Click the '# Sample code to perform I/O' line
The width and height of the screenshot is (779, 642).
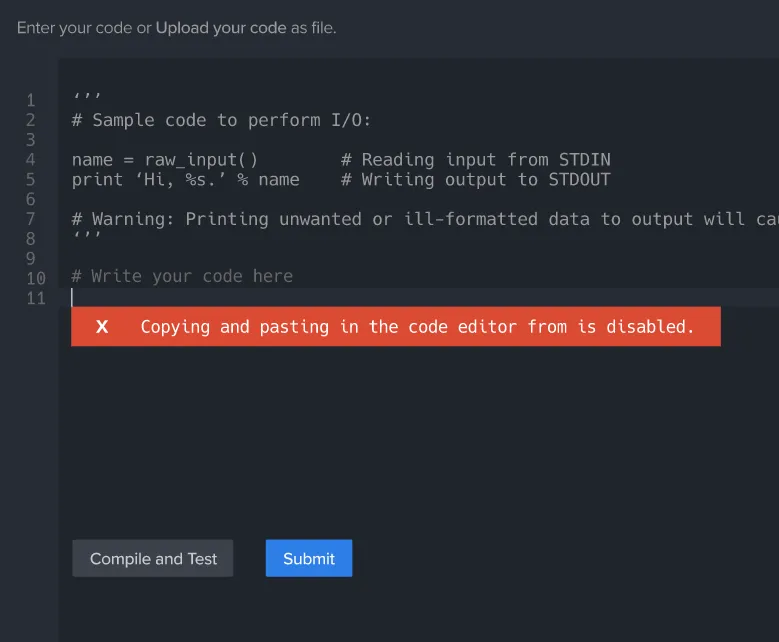pyautogui.click(x=221, y=120)
